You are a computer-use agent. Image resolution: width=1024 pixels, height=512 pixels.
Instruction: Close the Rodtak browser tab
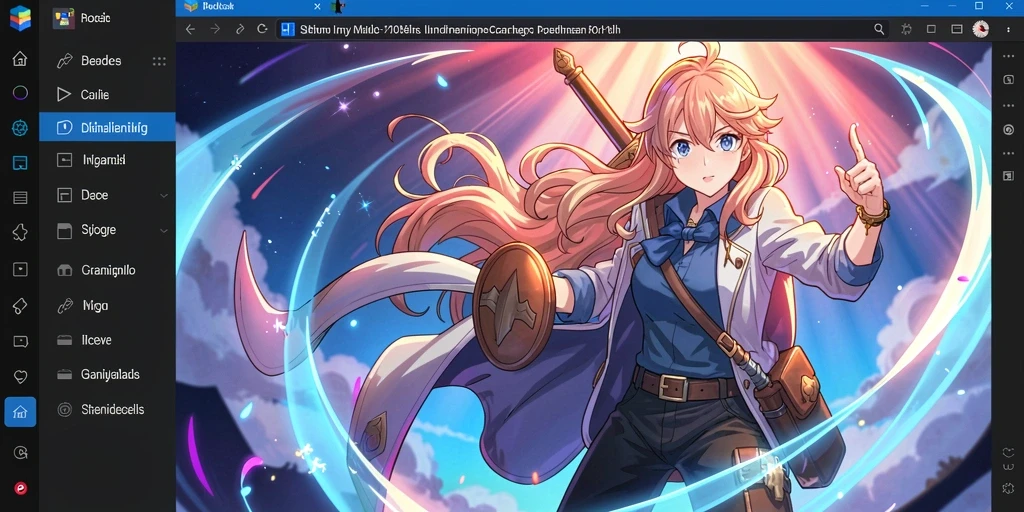coord(317,7)
